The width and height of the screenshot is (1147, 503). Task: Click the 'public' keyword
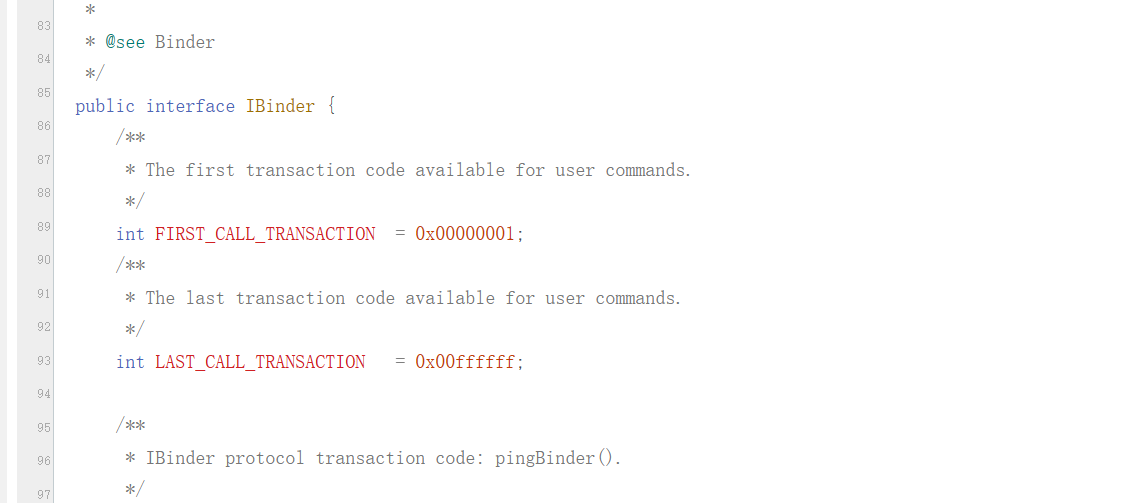tap(105, 106)
